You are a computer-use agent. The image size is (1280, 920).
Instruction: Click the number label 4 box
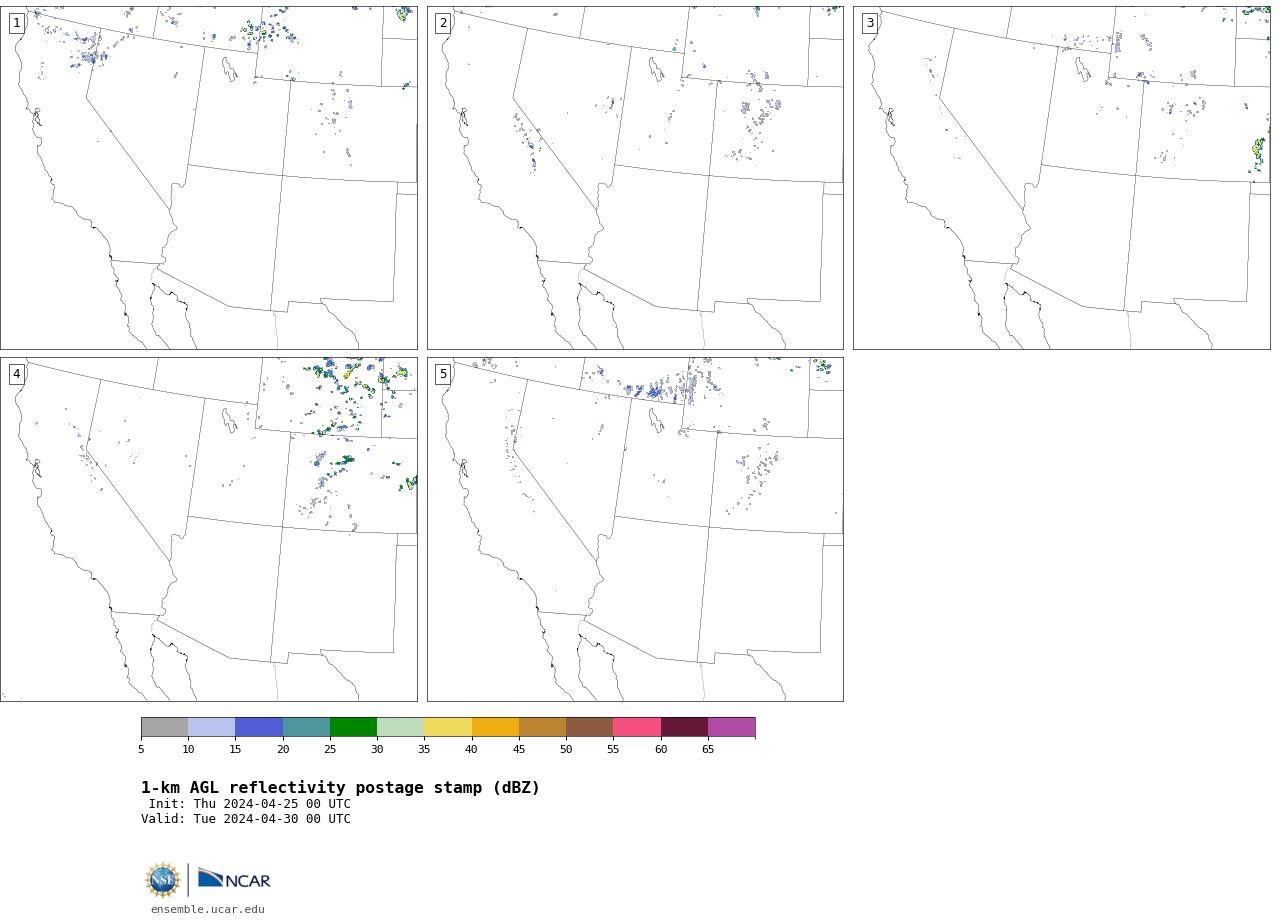16,374
